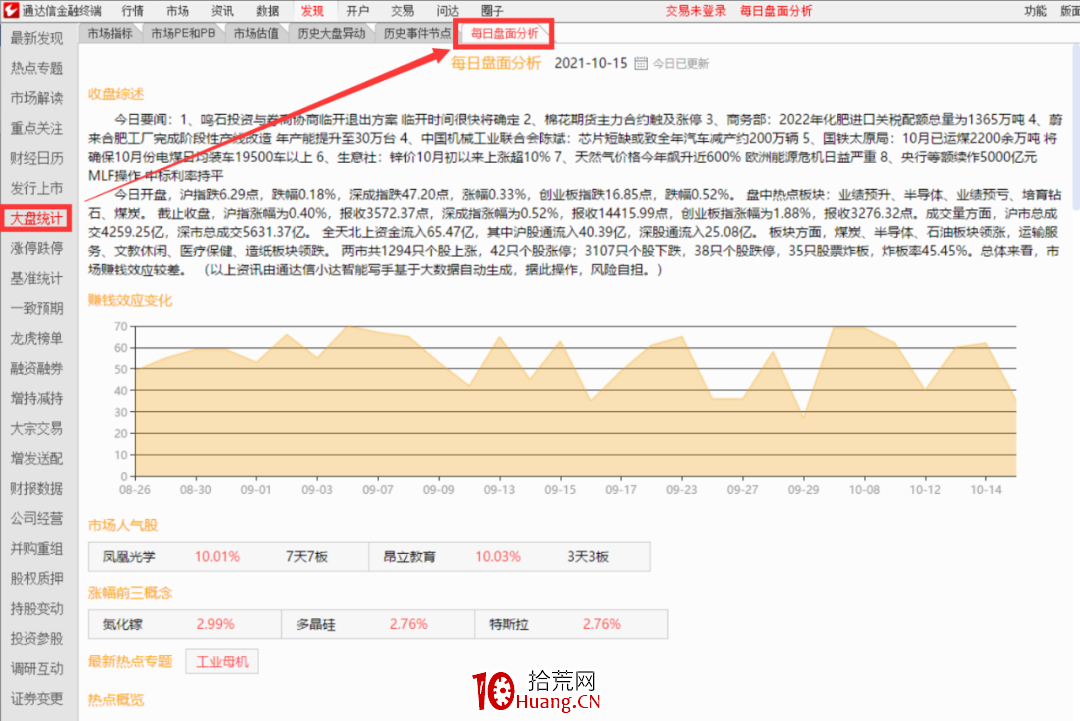
Task: Click the 交易未登录 login link
Action: (x=694, y=11)
